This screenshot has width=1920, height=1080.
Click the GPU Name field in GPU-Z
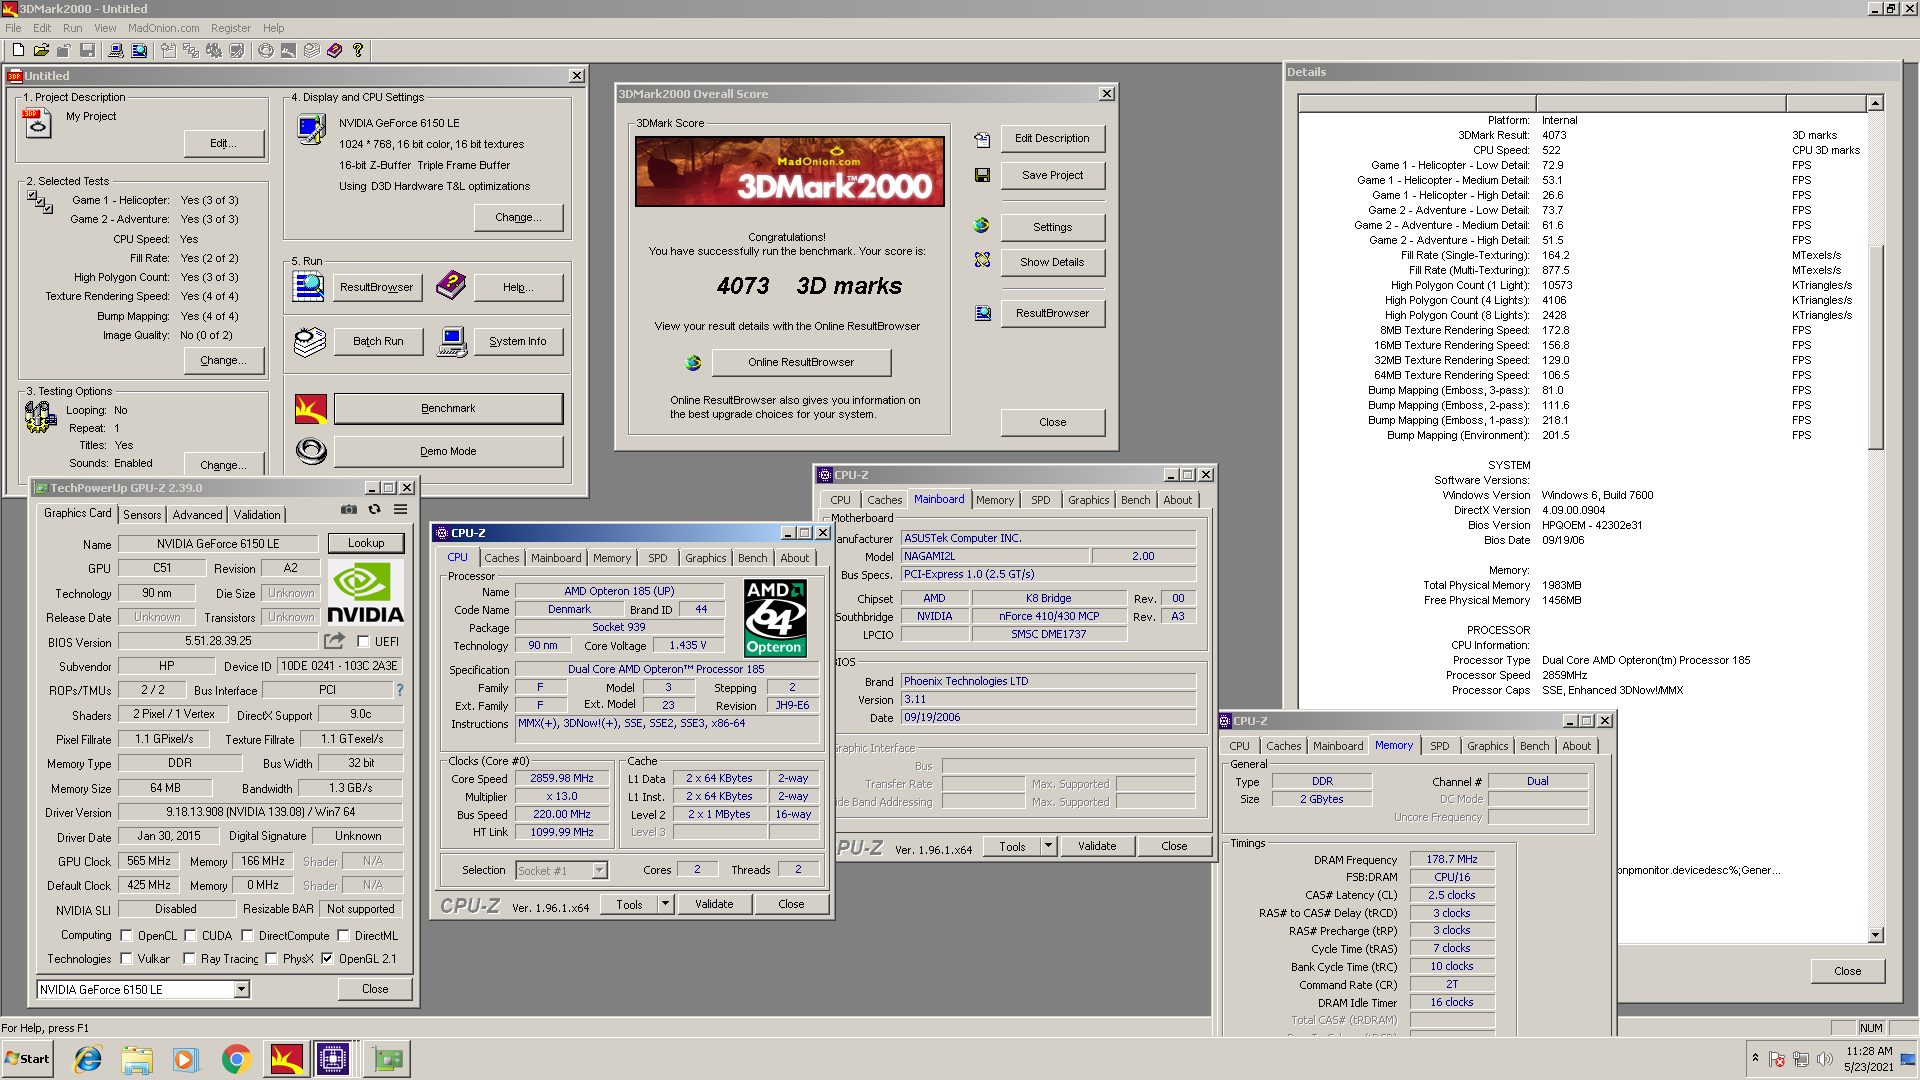pos(218,544)
